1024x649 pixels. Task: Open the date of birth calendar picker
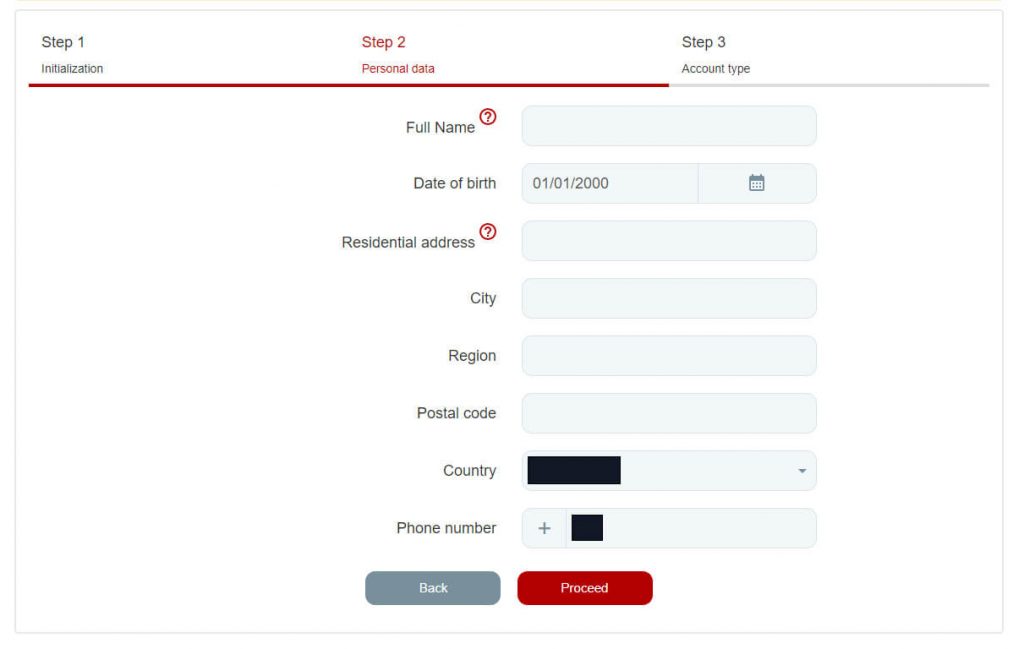[x=757, y=183]
